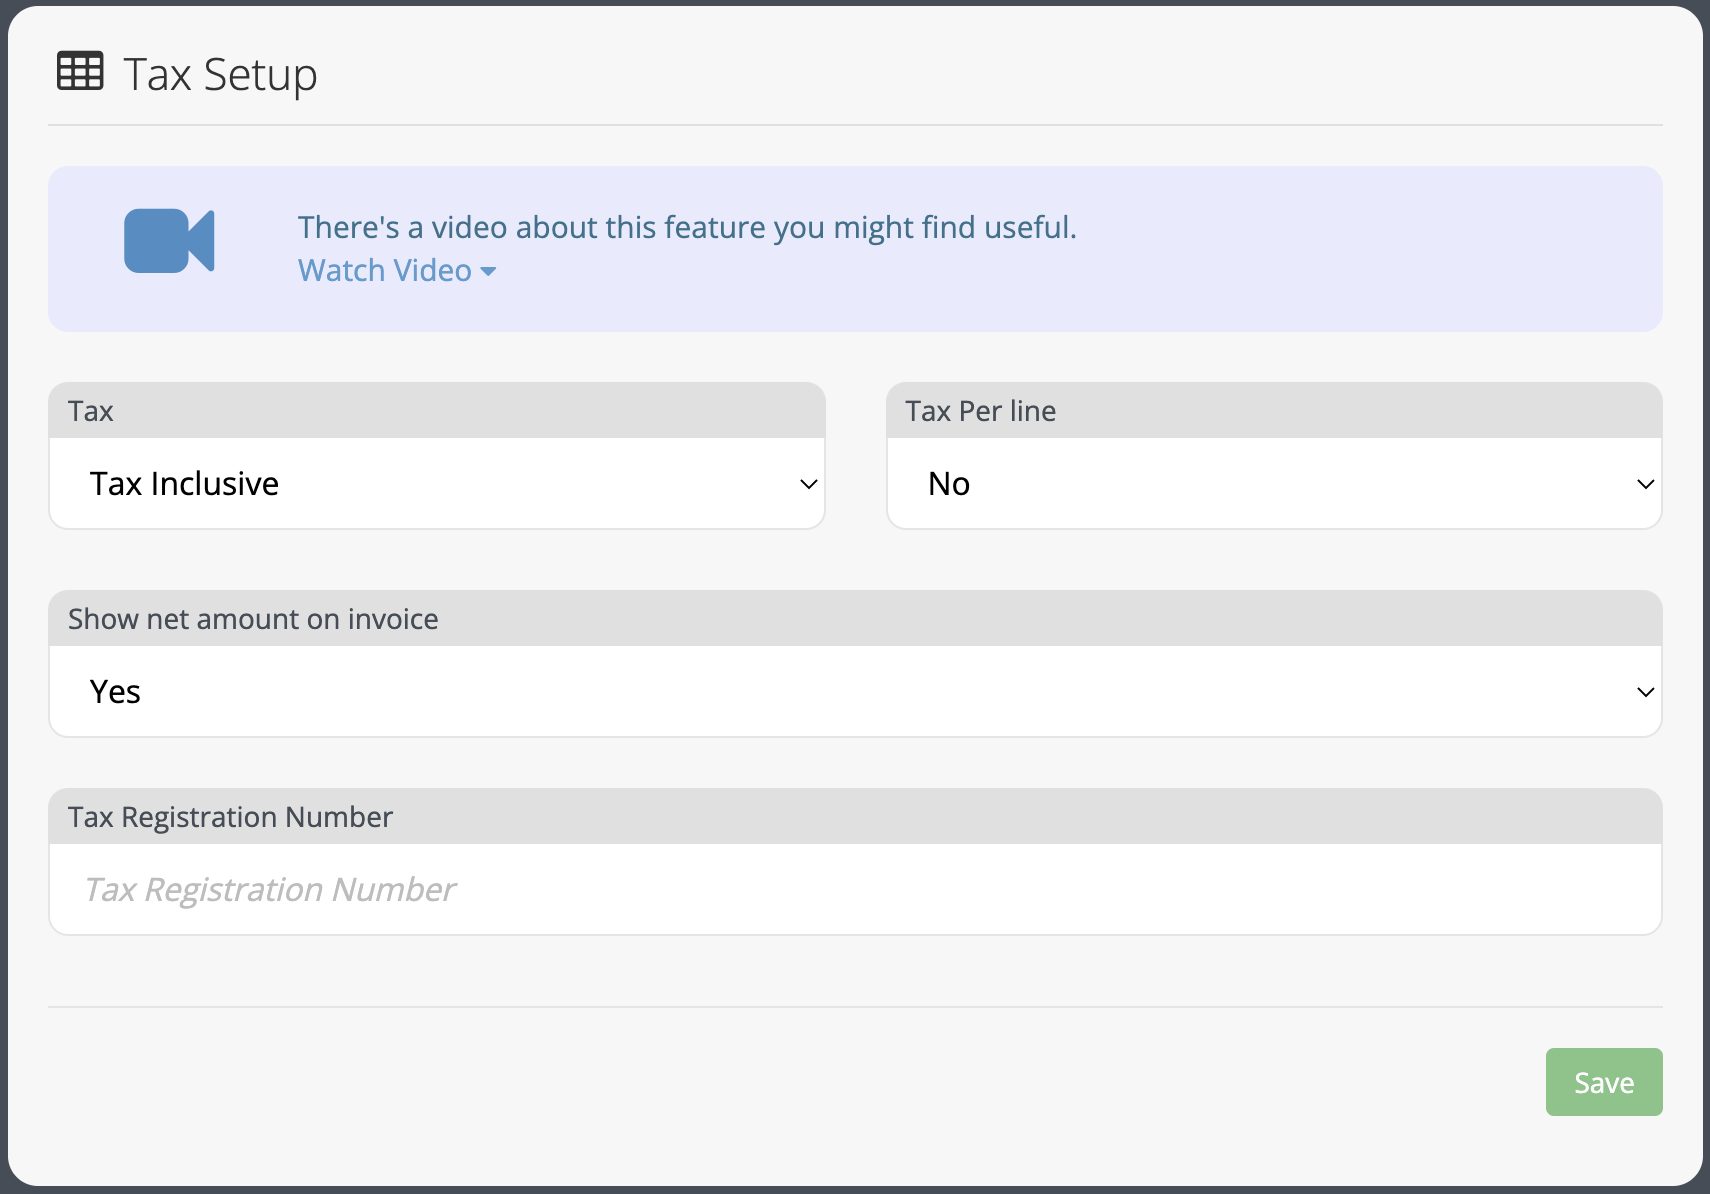Select the Yes value in the net amount field
1710x1194 pixels.
(x=115, y=692)
